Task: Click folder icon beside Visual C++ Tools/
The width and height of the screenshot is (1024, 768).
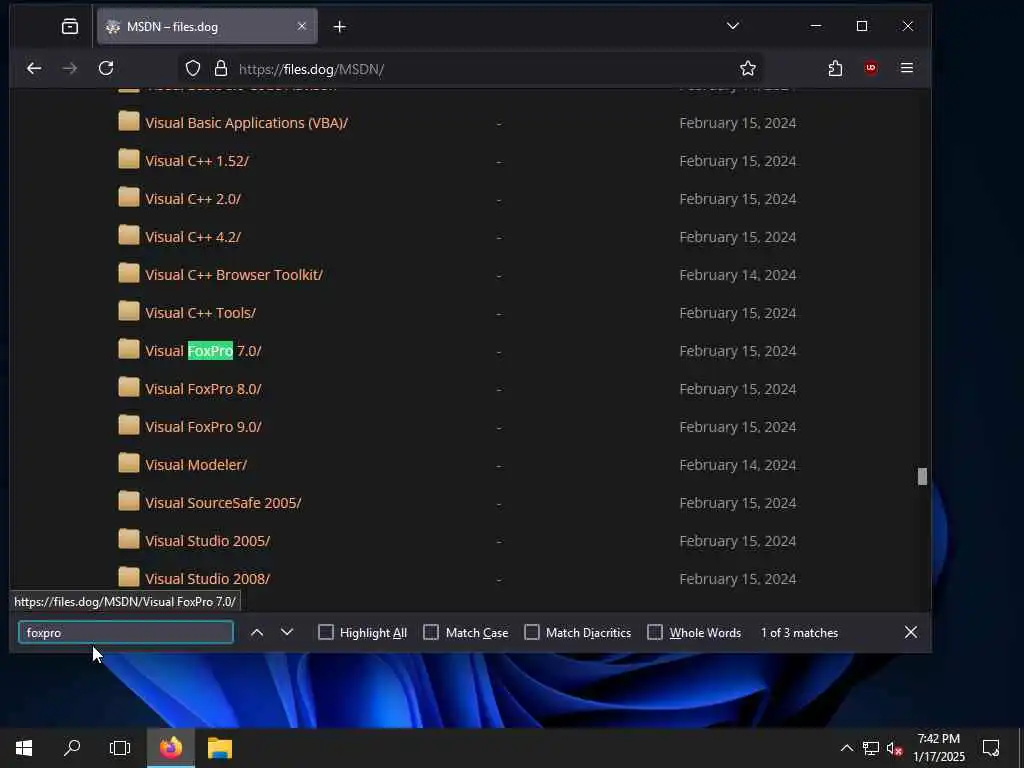Action: [129, 312]
